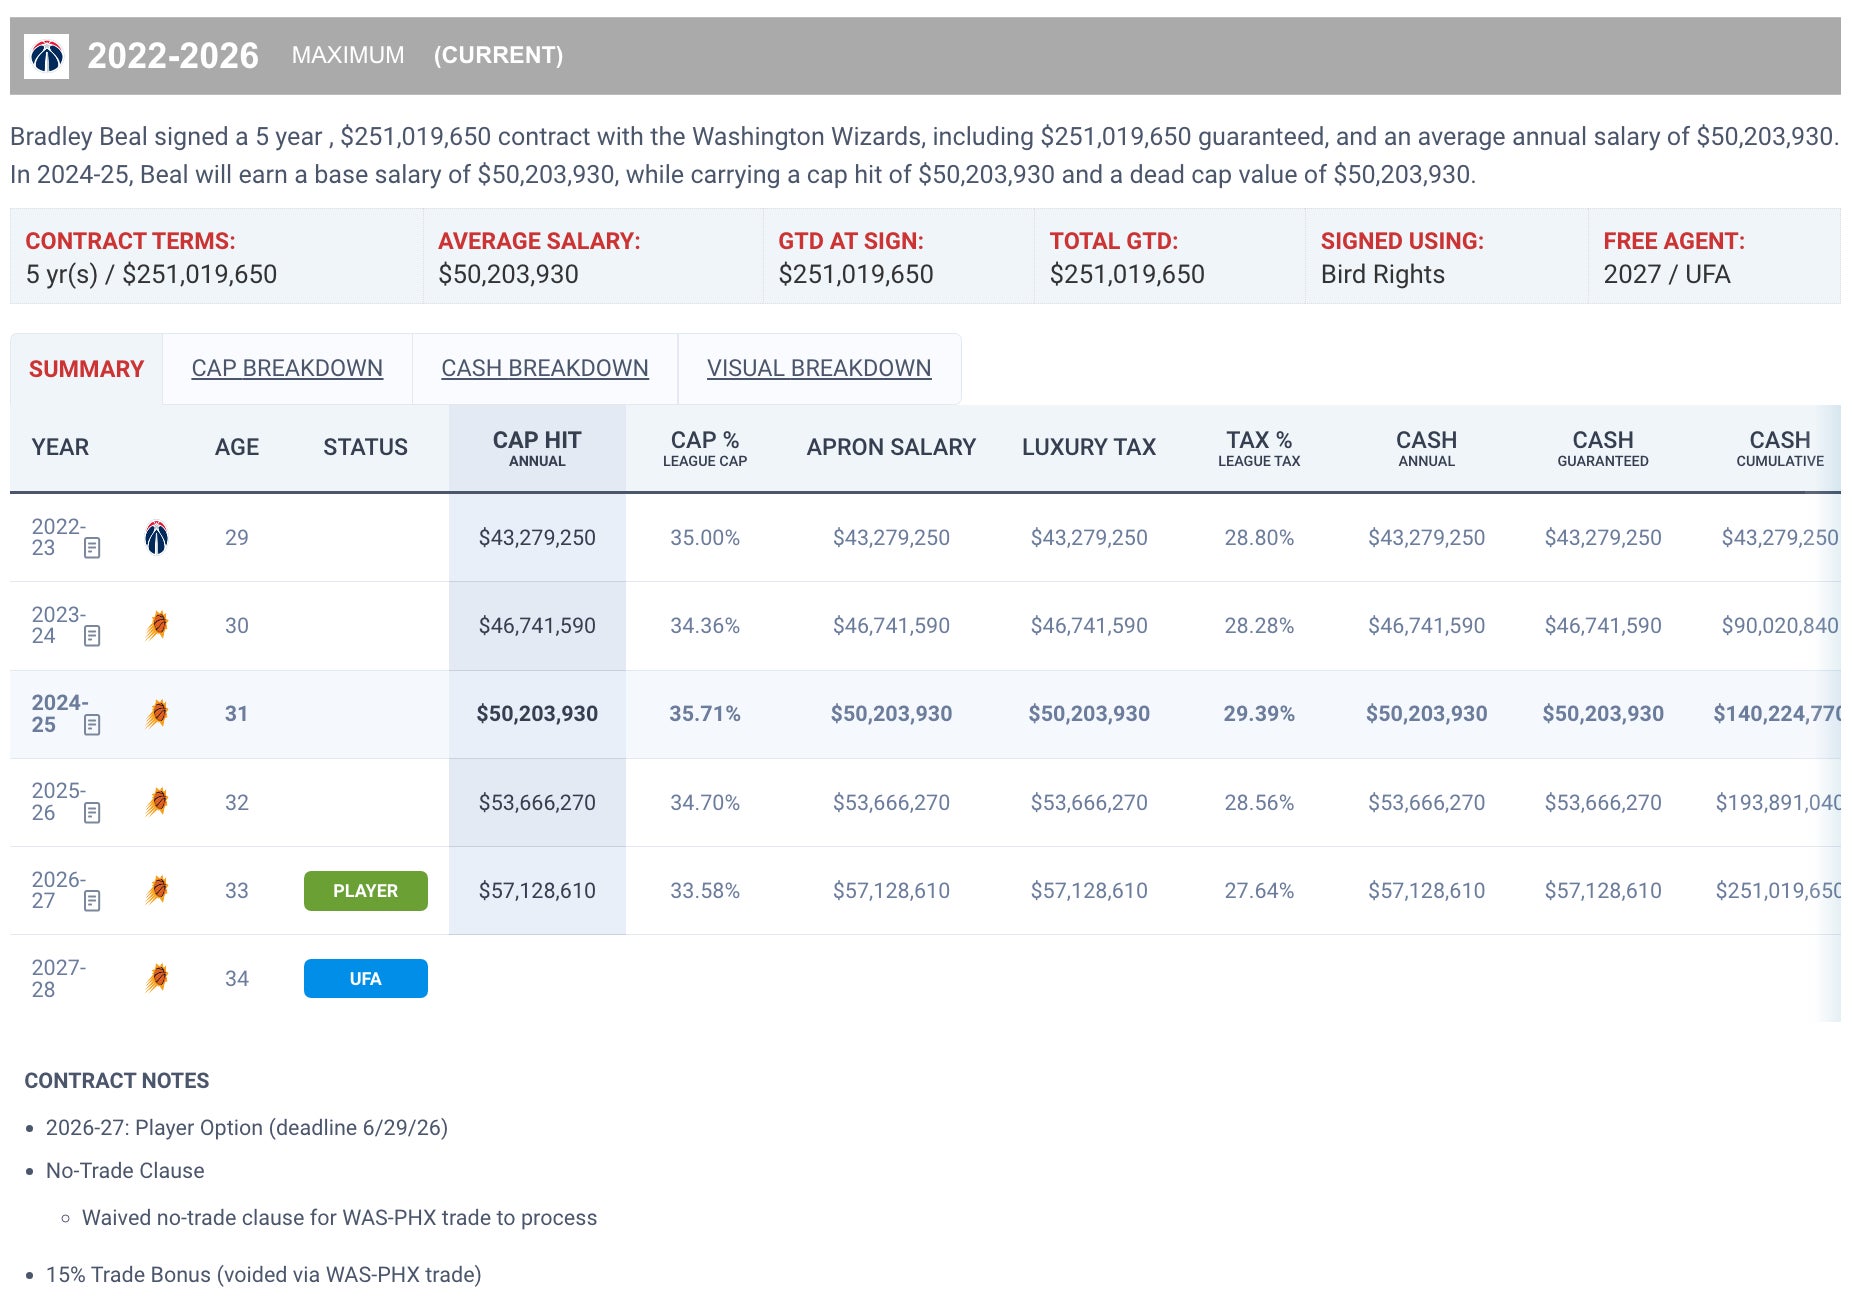Click the green PLAYER option badge

[x=365, y=891]
